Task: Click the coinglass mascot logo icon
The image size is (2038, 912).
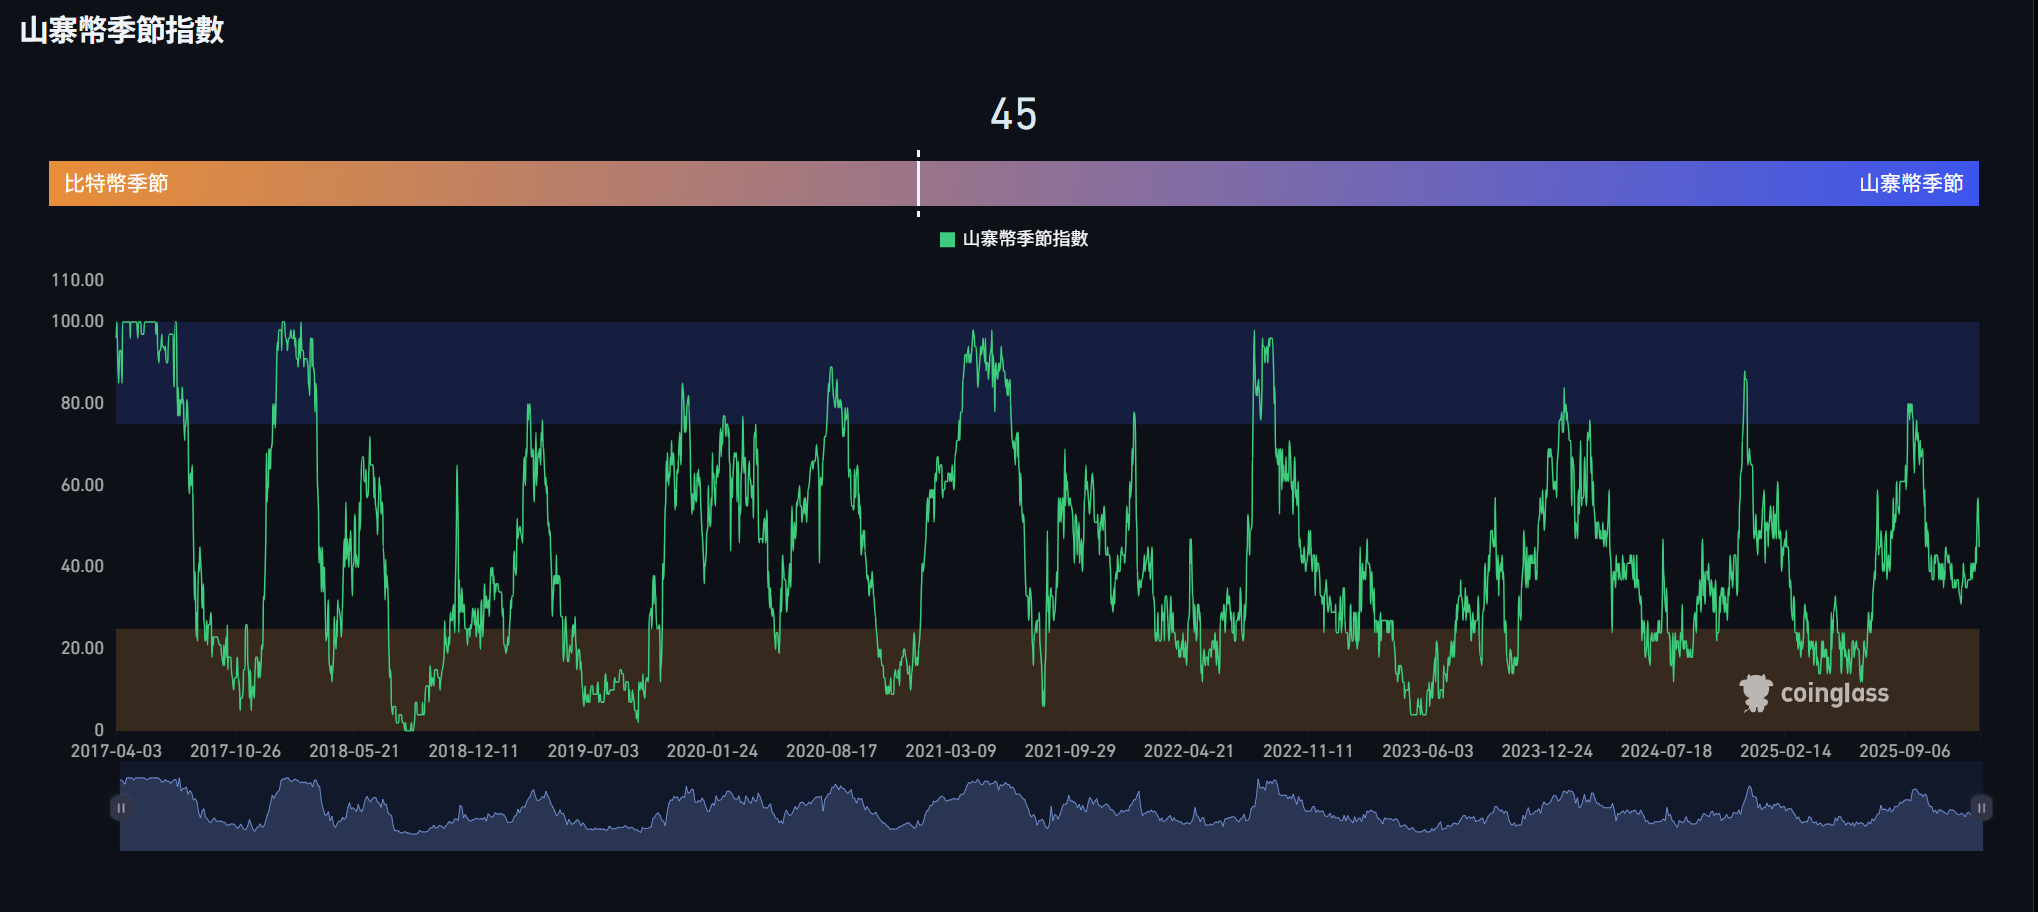Action: [1755, 693]
